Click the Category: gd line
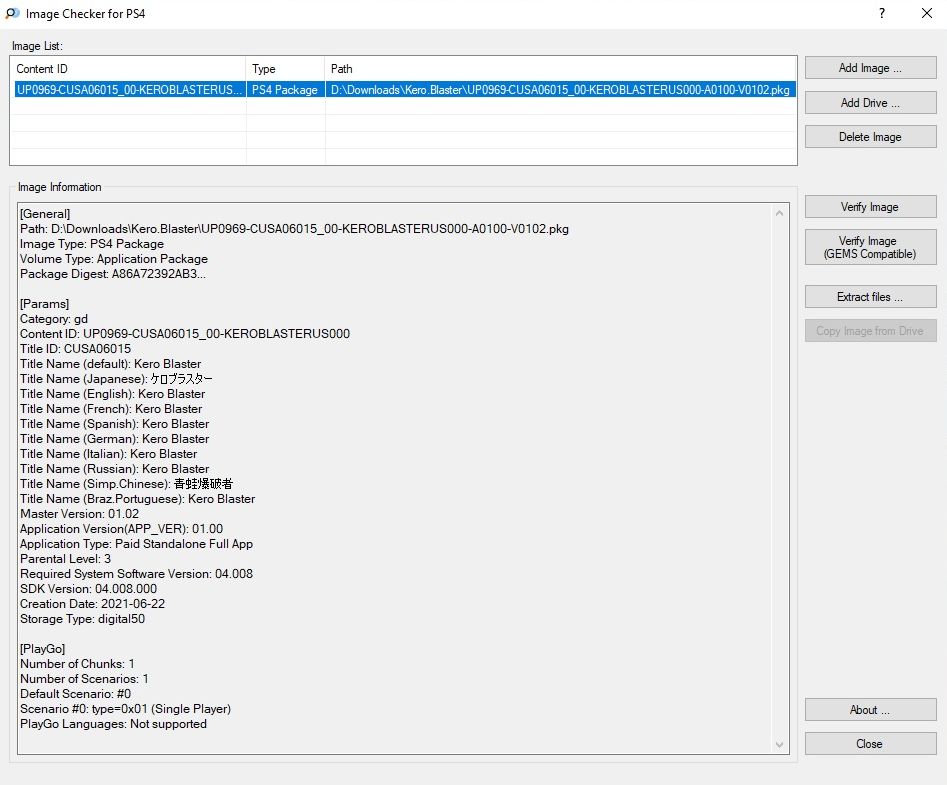Image resolution: width=947 pixels, height=785 pixels. tap(54, 319)
